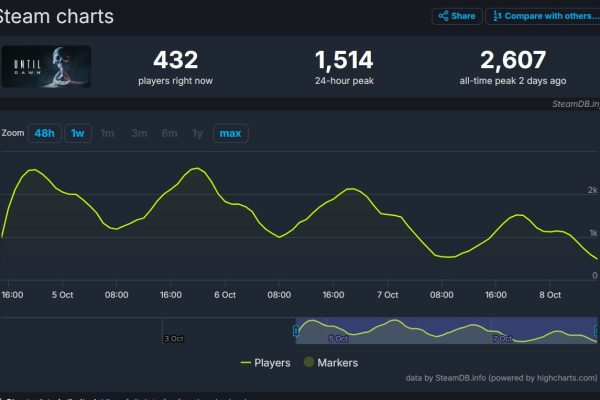The width and height of the screenshot is (600, 400).
Task: Set chart zoom to 1y
Action: pyautogui.click(x=197, y=133)
